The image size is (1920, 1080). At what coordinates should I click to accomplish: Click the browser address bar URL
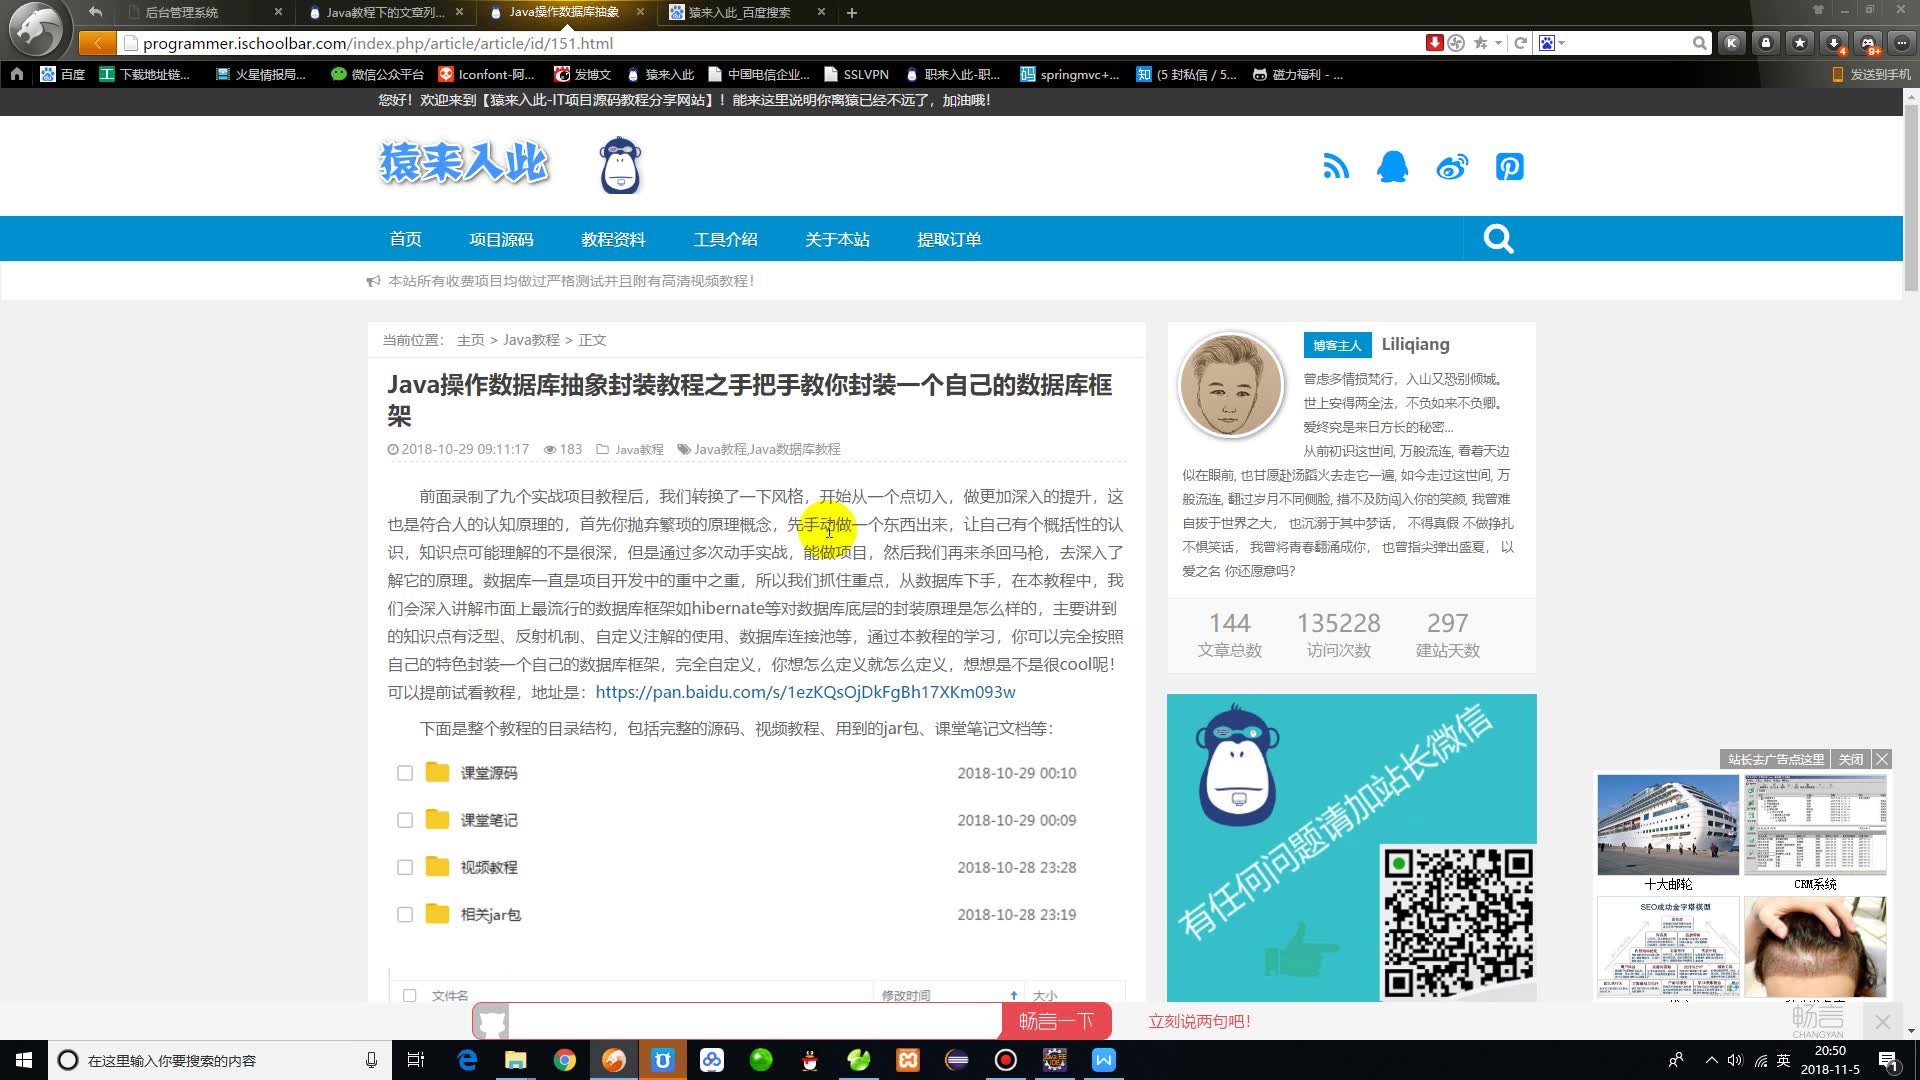[x=378, y=43]
